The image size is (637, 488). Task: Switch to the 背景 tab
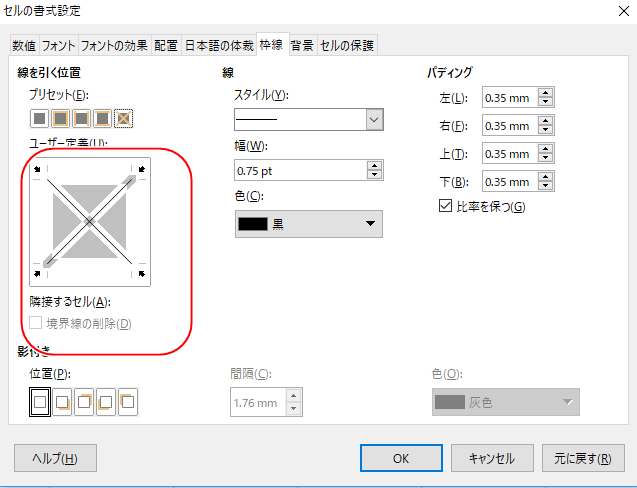click(302, 46)
